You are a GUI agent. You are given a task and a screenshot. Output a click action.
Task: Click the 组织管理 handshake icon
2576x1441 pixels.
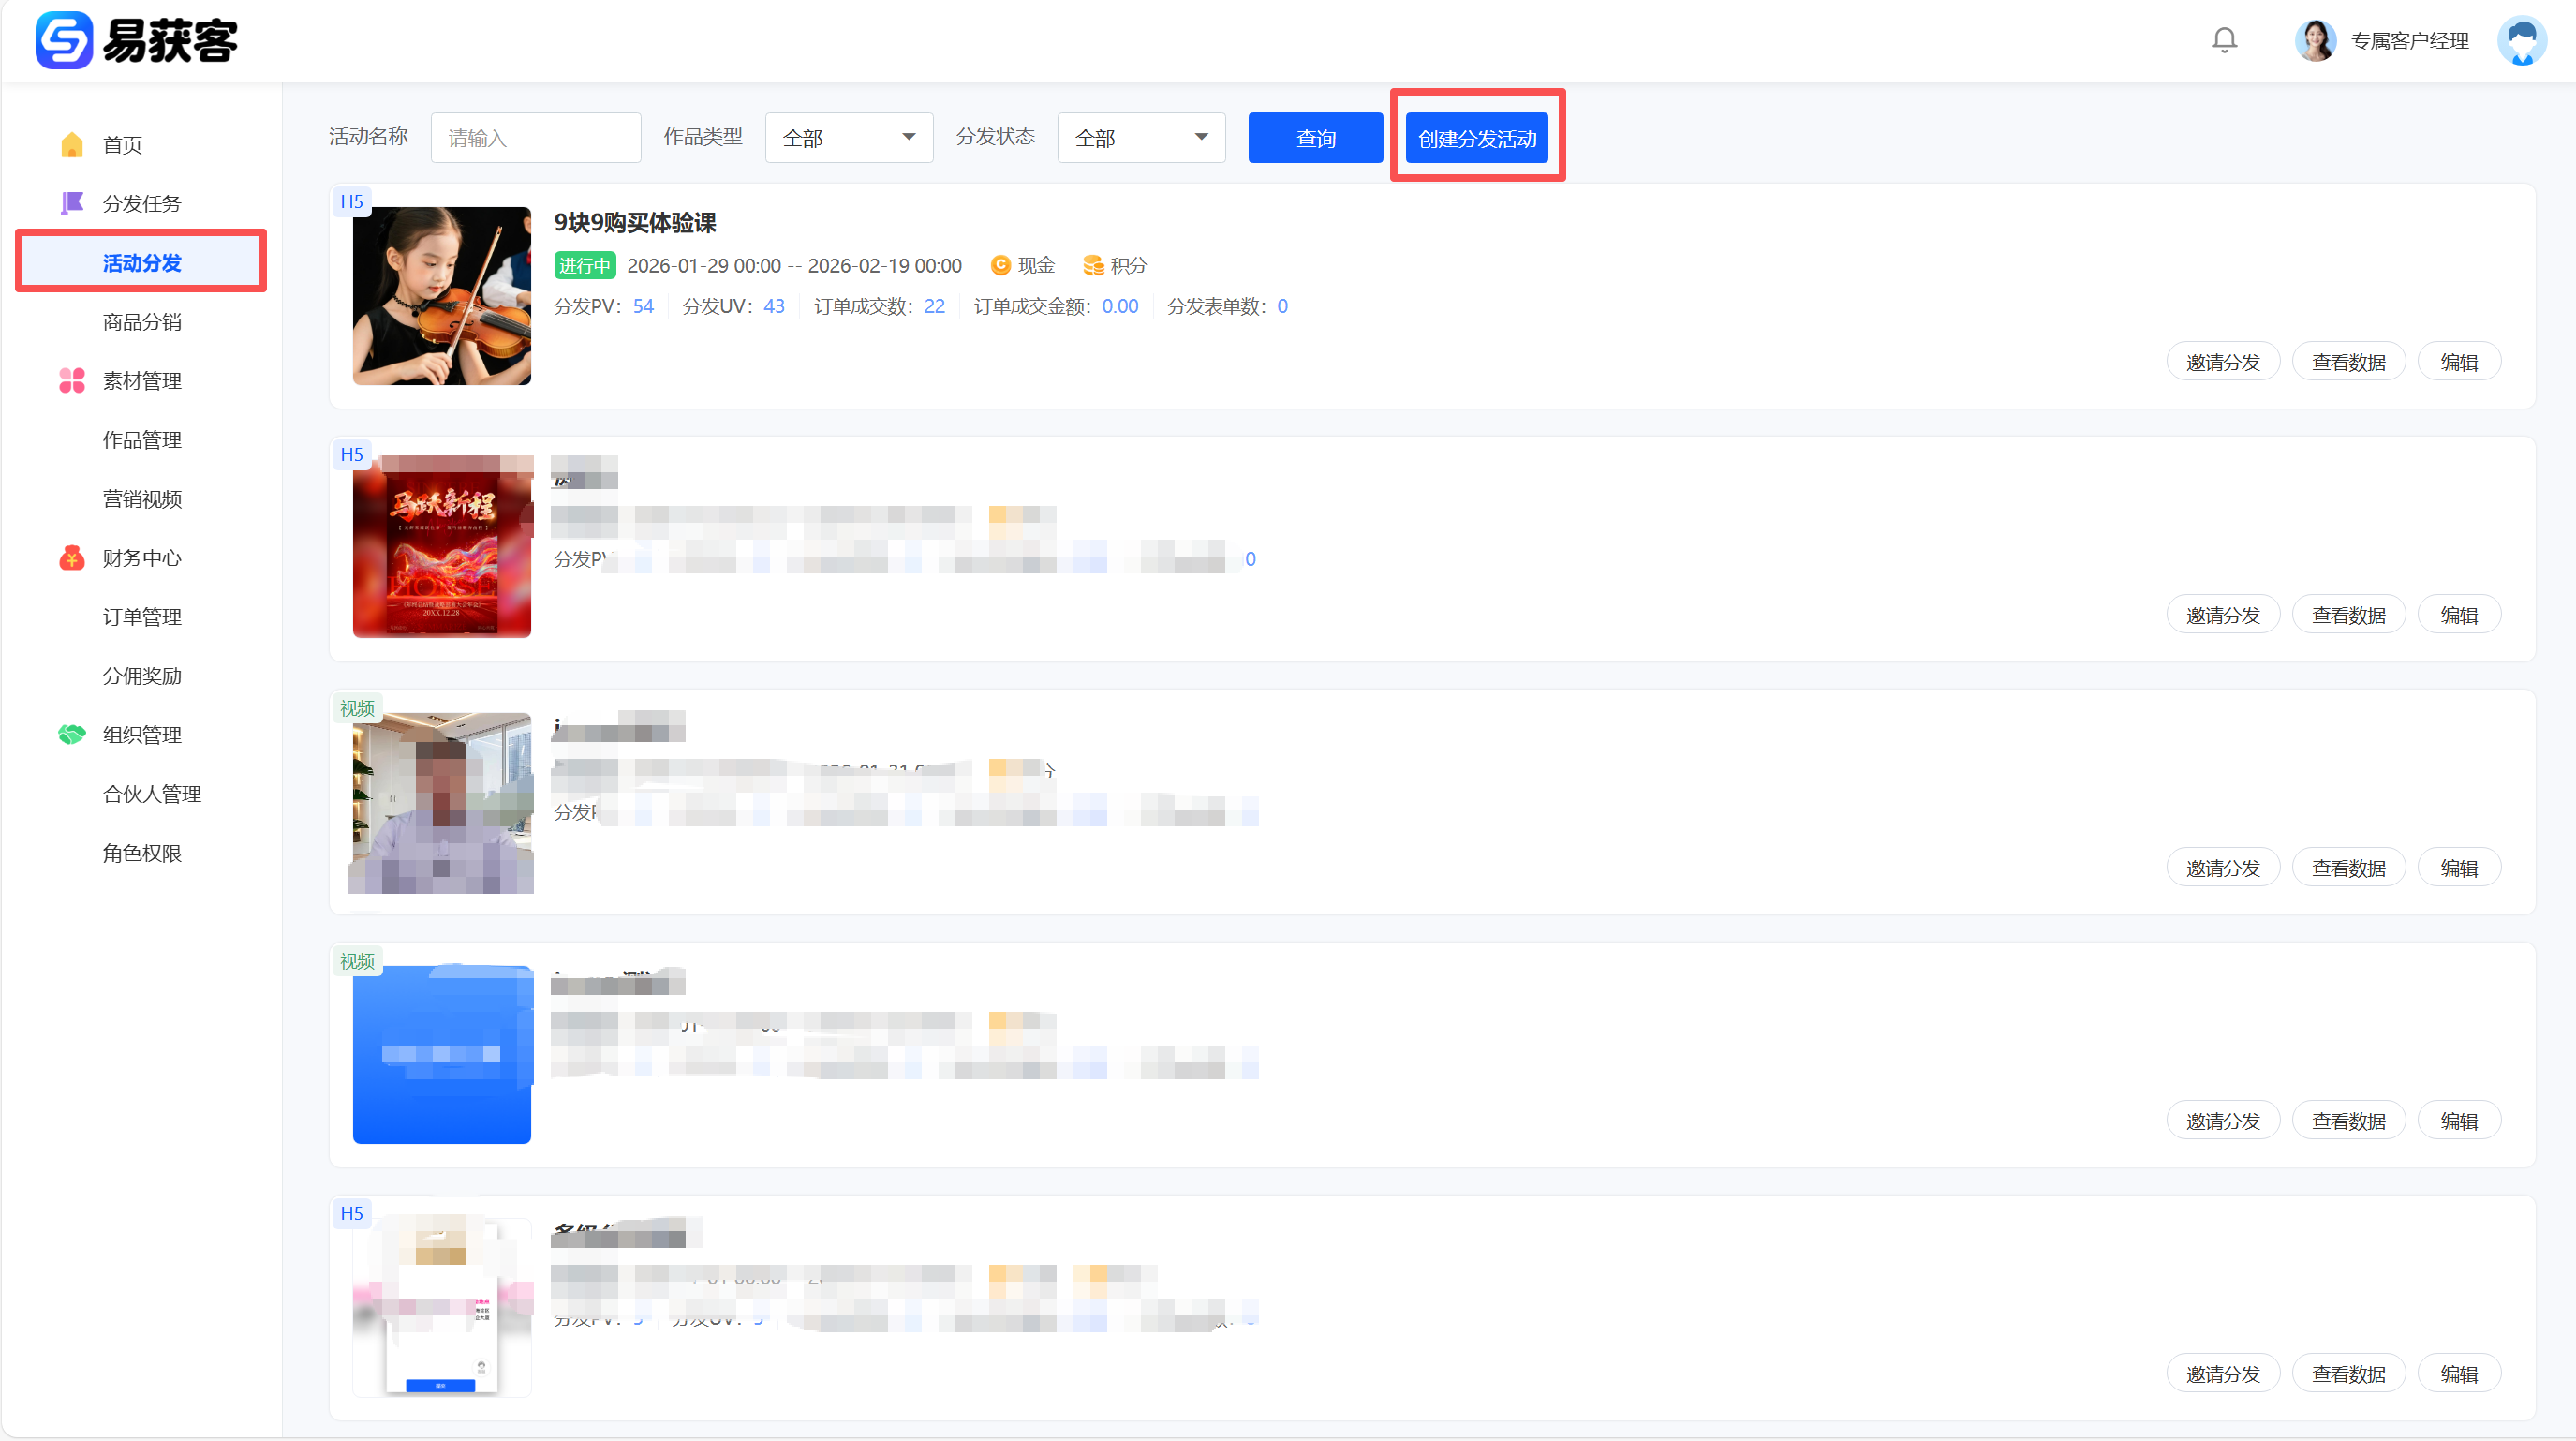72,735
